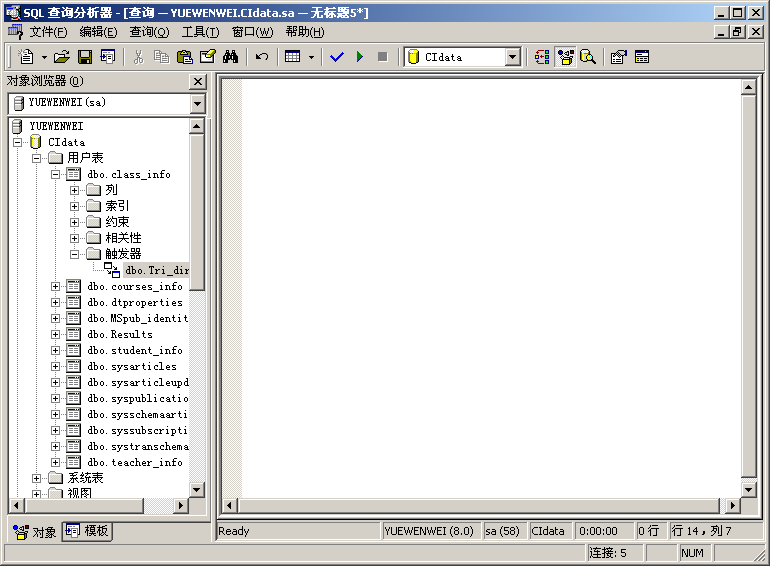The height and width of the screenshot is (566, 770).
Task: Select dbo.dtproperties table icon
Action: [74, 302]
